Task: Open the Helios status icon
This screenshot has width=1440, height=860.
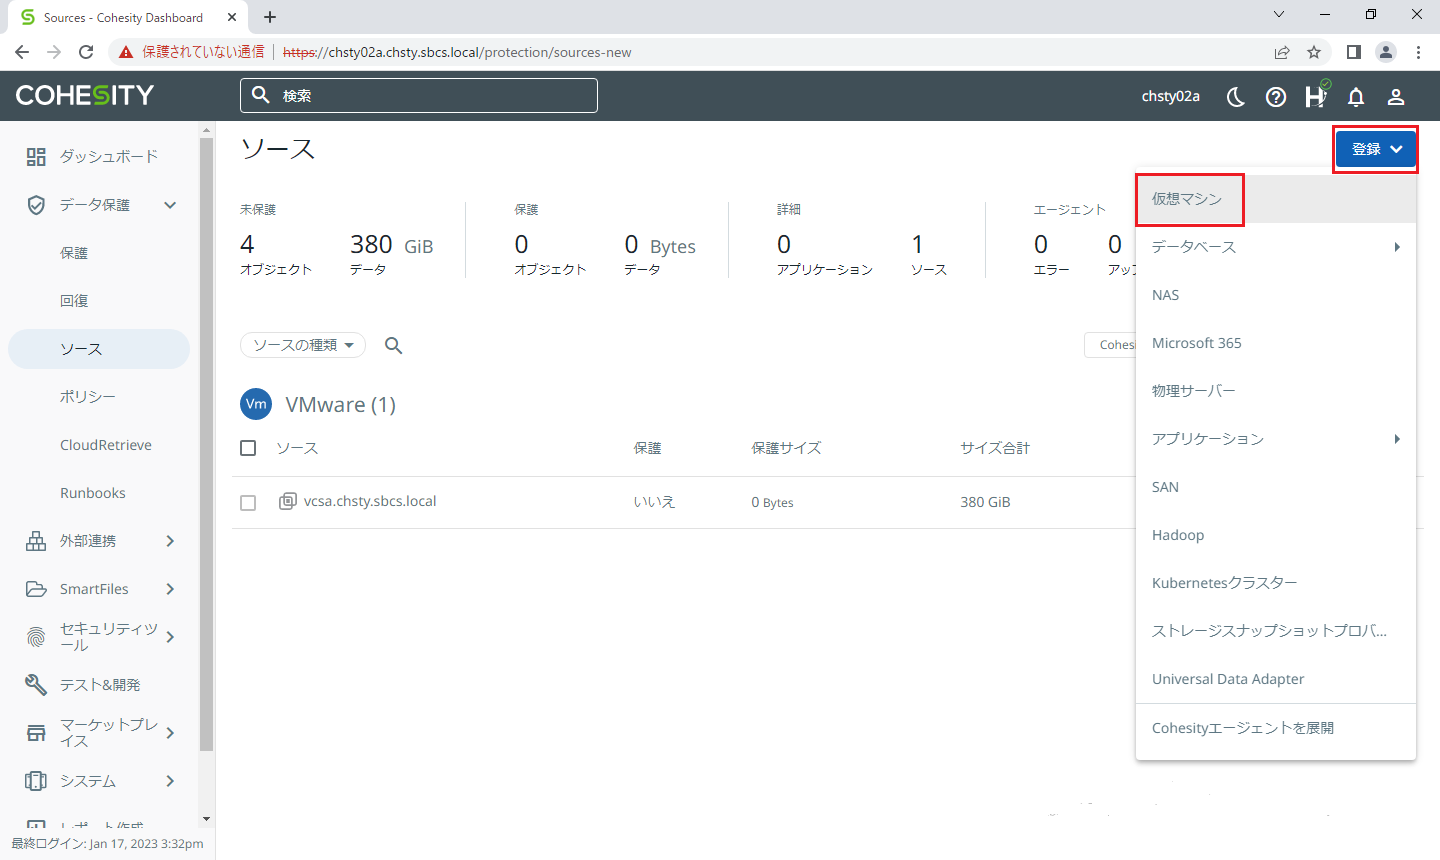Action: [1316, 95]
